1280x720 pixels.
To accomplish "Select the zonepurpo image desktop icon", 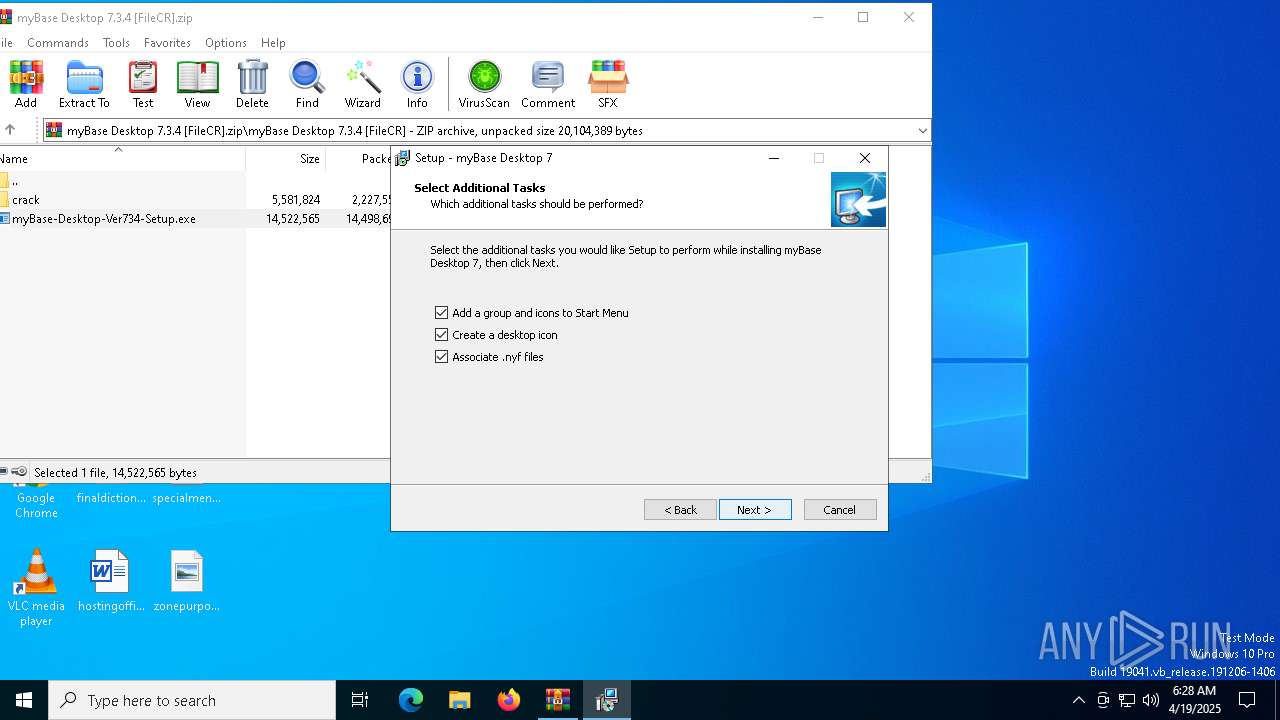I will 186,581.
